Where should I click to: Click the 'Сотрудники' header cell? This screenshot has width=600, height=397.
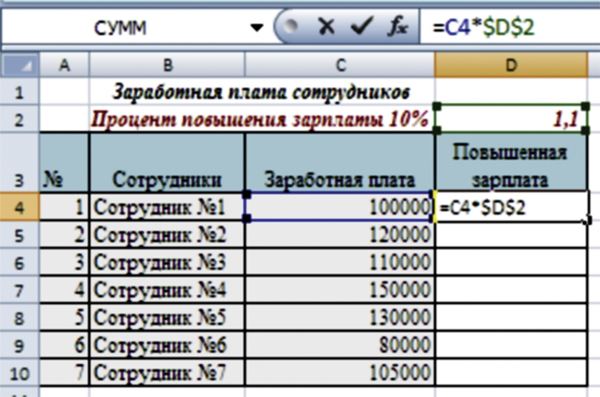(167, 162)
